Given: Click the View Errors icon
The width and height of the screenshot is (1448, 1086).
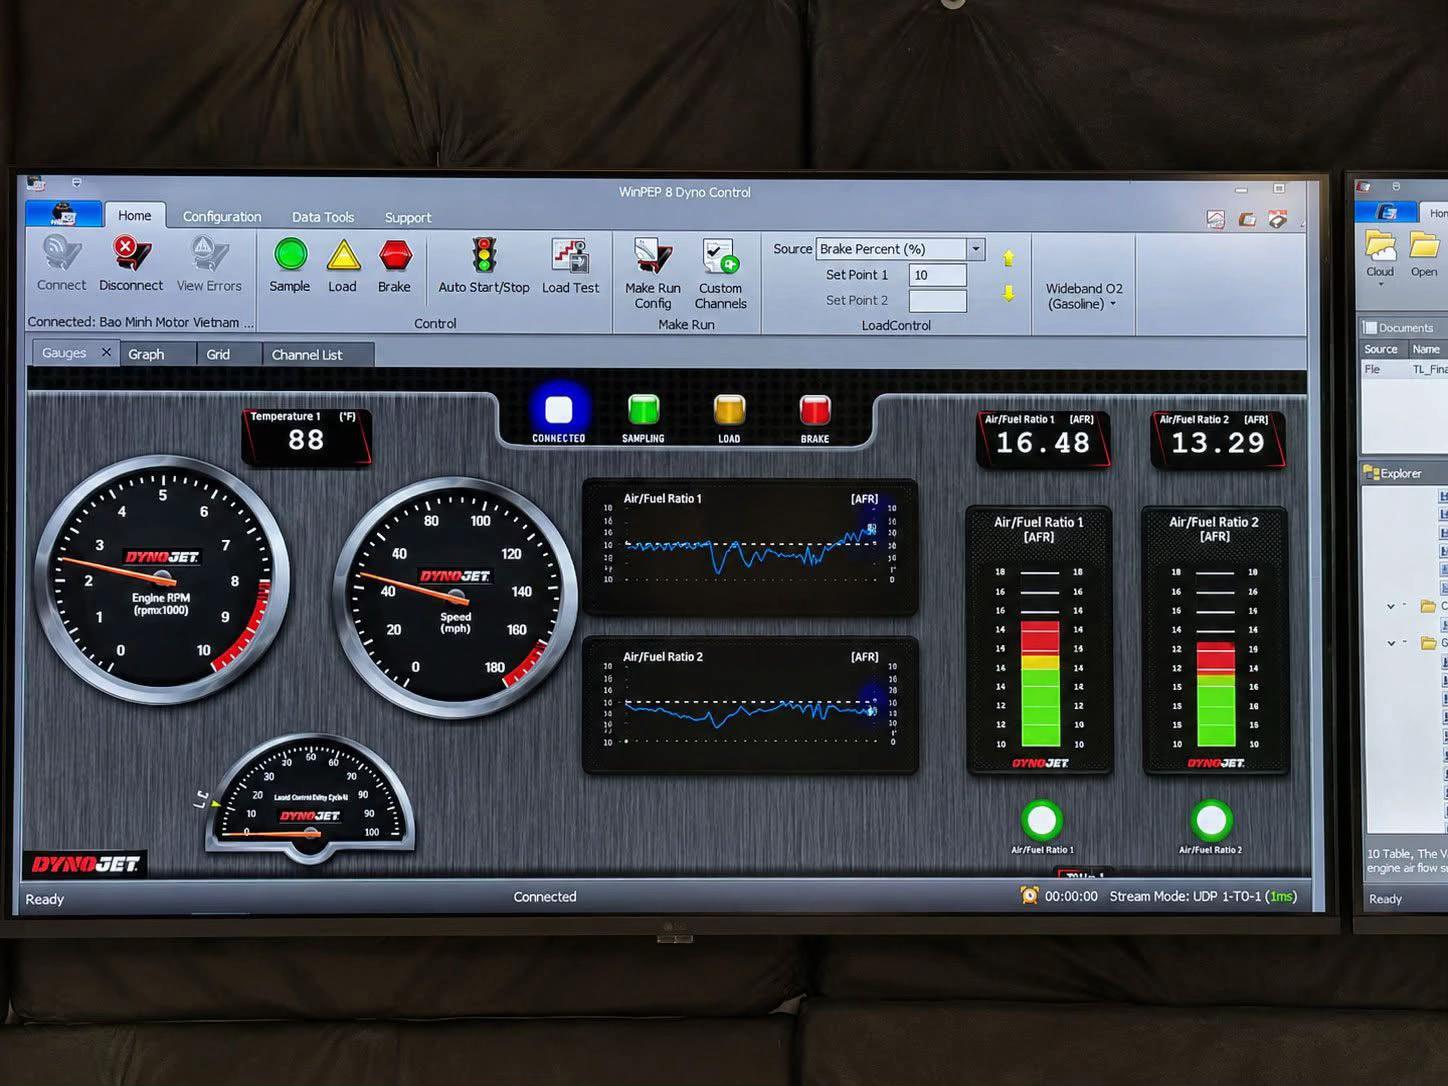Looking at the screenshot, I should pyautogui.click(x=209, y=254).
